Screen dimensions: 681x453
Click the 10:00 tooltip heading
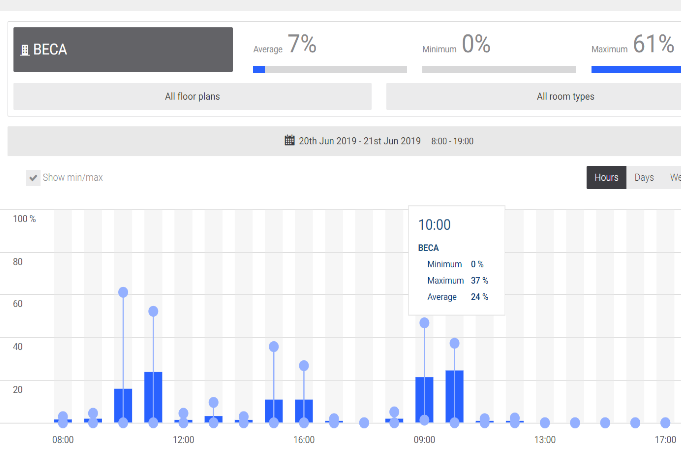click(x=434, y=225)
